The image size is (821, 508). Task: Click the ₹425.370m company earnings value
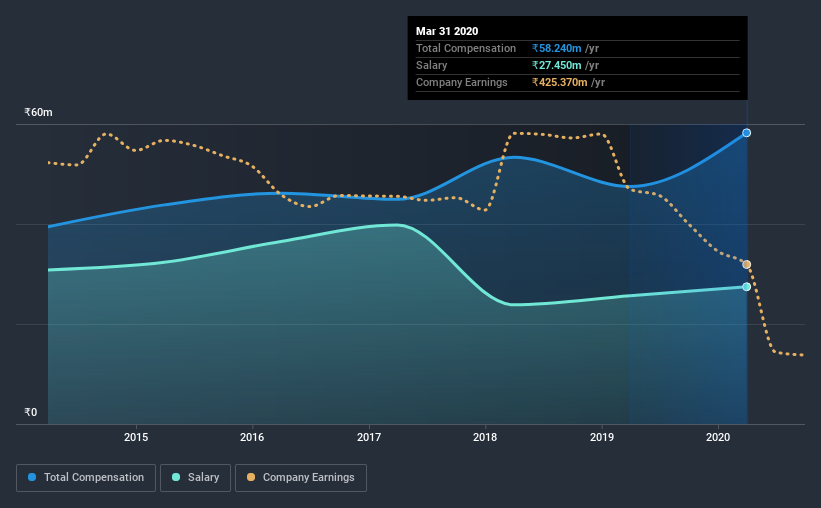coord(560,82)
